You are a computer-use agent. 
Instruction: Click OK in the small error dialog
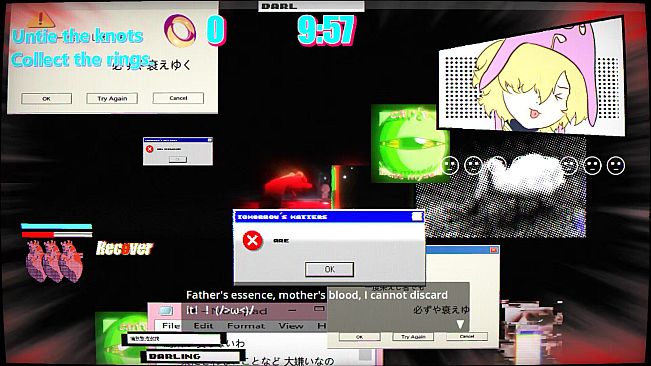click(x=178, y=159)
